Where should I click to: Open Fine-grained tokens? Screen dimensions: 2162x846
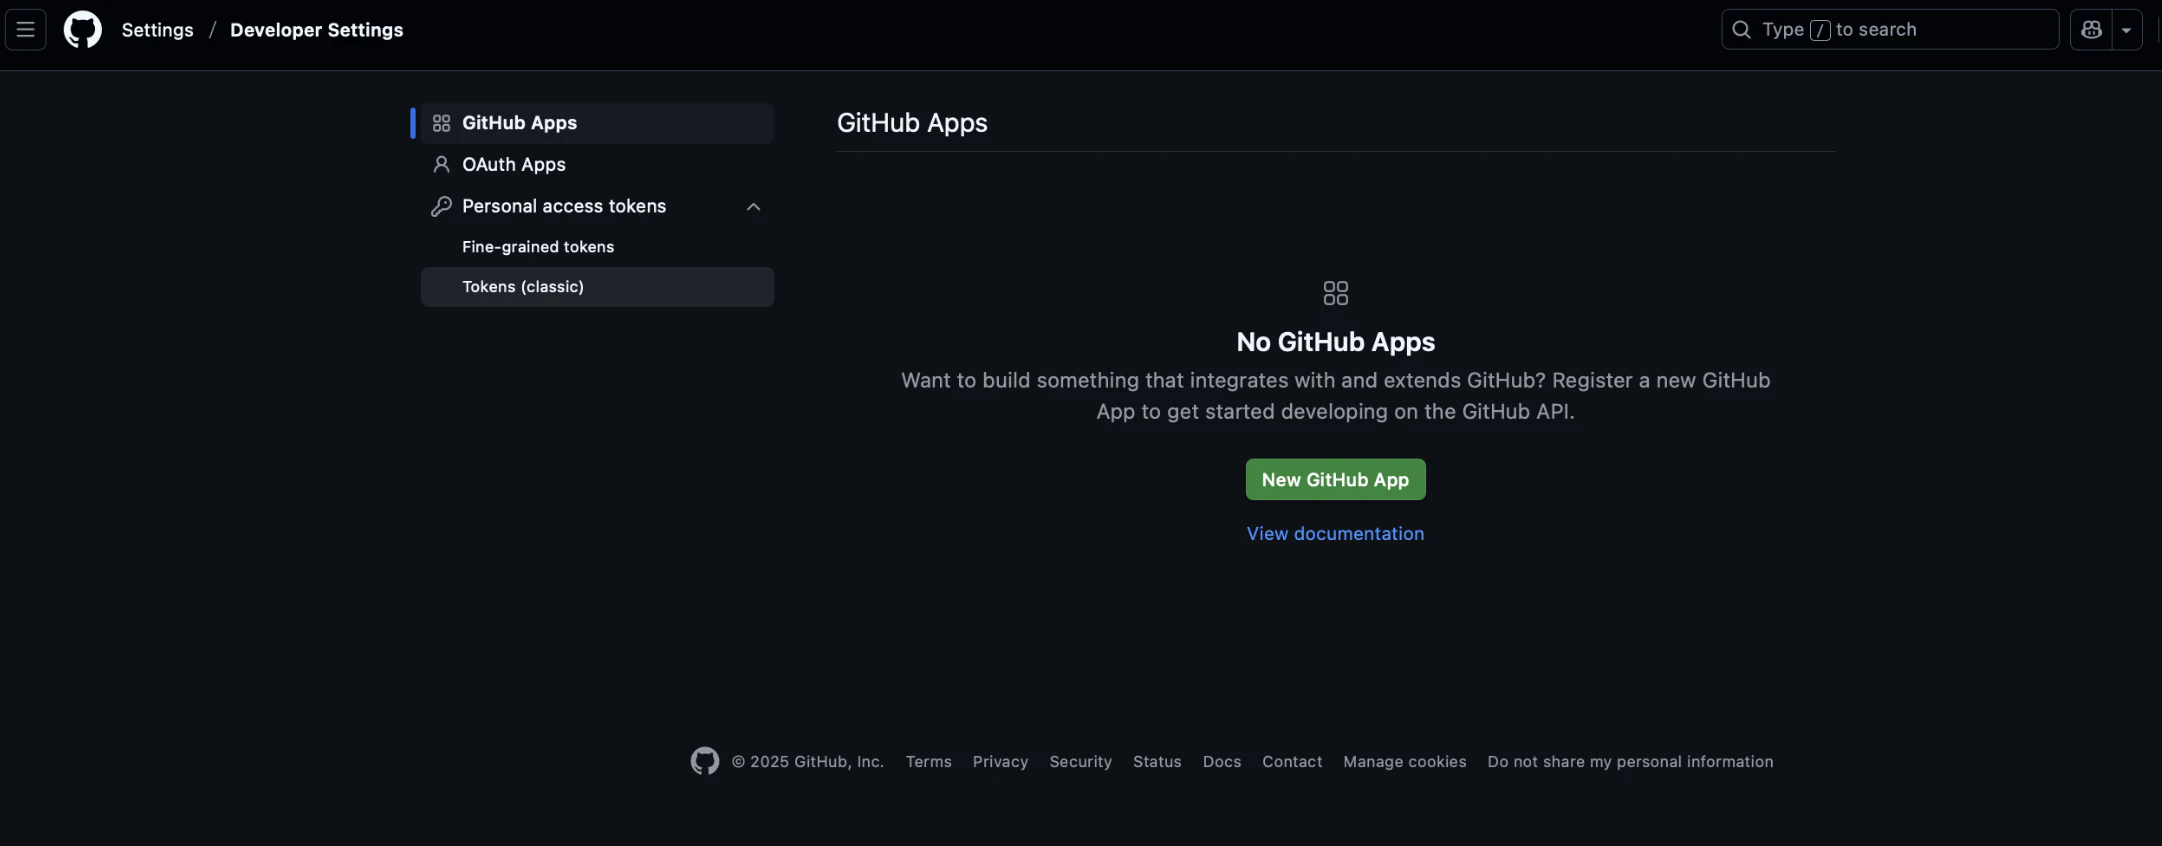[597, 247]
